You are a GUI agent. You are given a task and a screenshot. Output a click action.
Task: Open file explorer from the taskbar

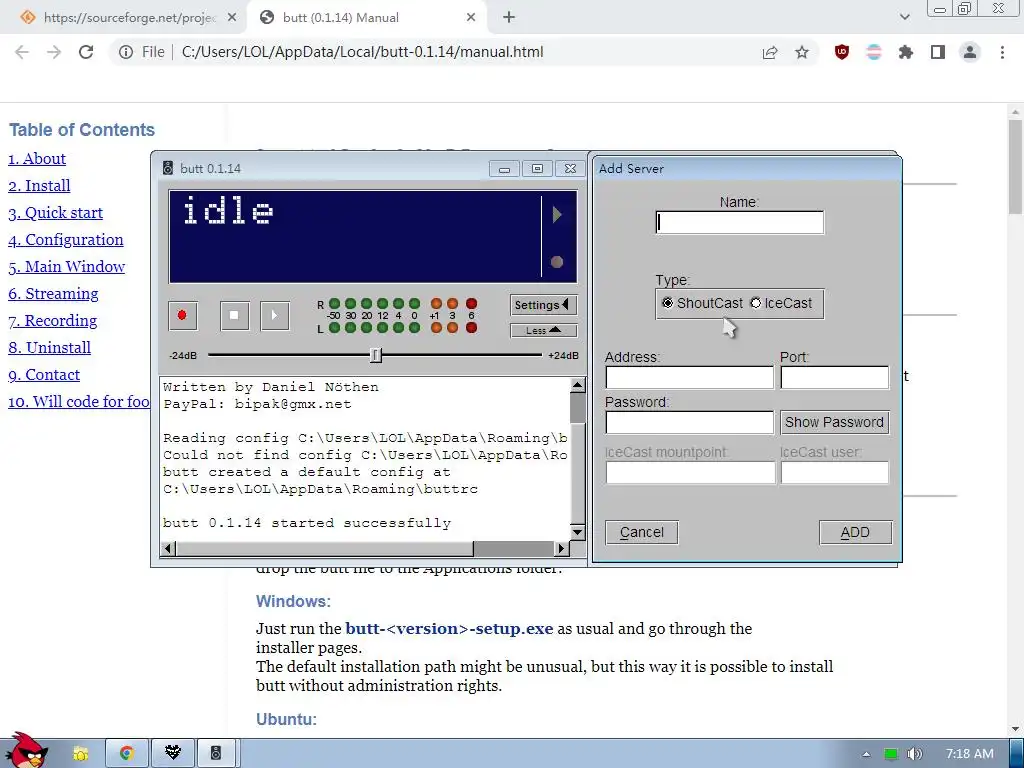tap(81, 754)
